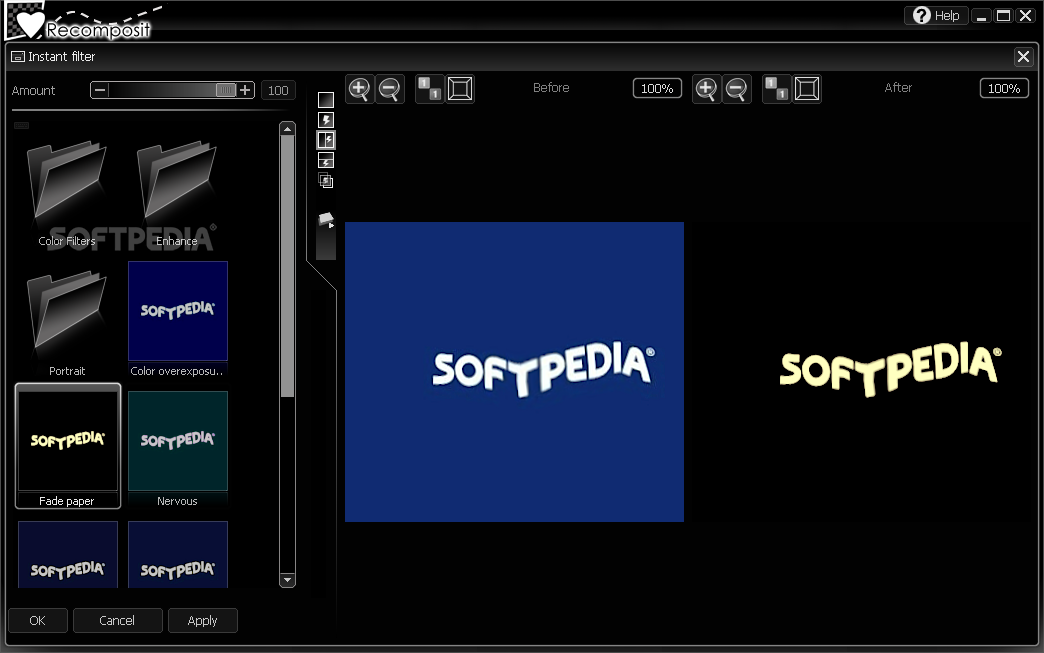Screen dimensions: 1044x653
Task: Fit the After preview to window
Action: [807, 89]
